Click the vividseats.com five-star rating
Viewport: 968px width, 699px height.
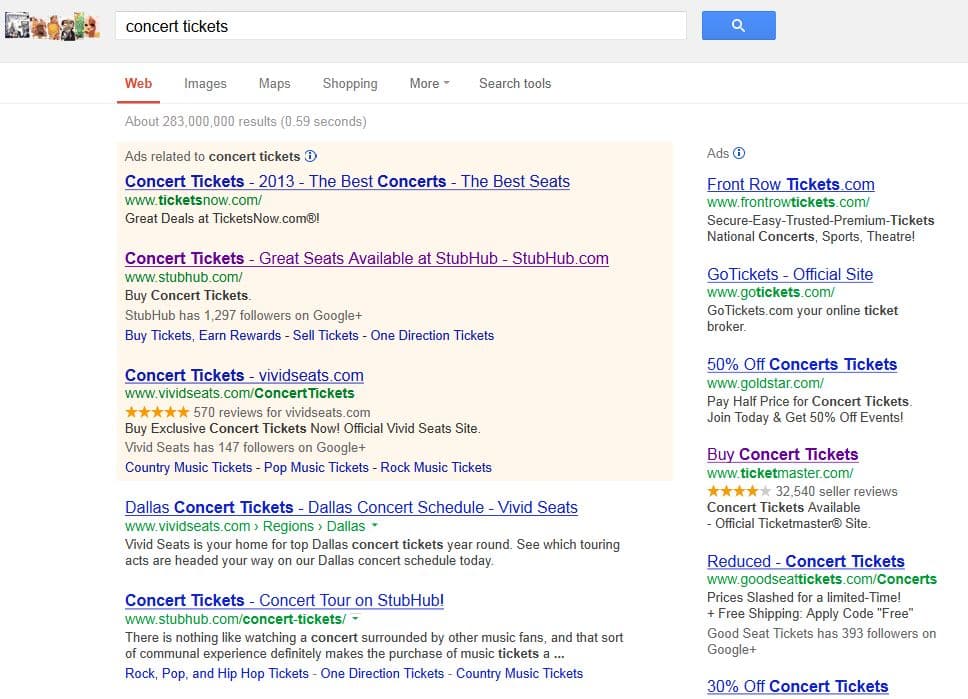point(157,412)
